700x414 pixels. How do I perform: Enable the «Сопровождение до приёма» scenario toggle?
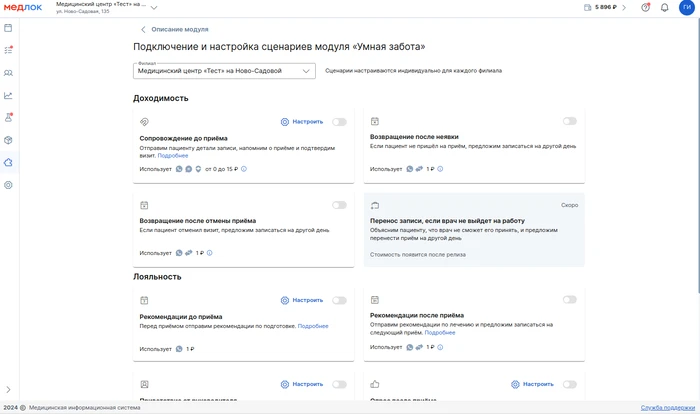pyautogui.click(x=339, y=122)
